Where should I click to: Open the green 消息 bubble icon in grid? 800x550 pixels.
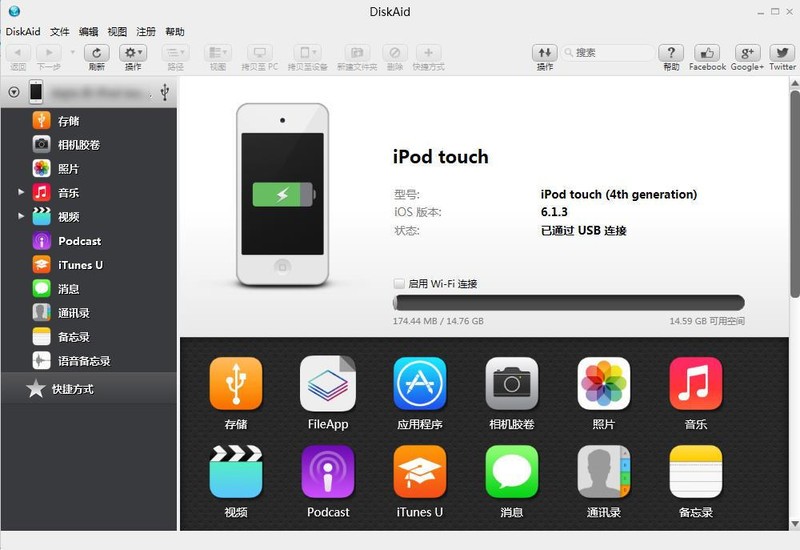coord(512,471)
